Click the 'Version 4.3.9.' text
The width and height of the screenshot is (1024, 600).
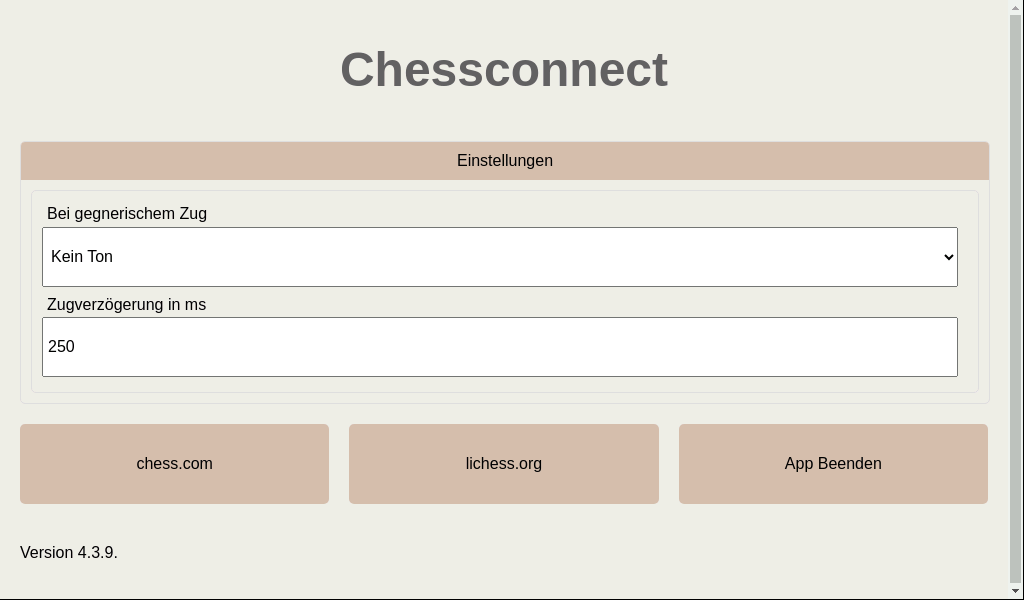(x=69, y=553)
